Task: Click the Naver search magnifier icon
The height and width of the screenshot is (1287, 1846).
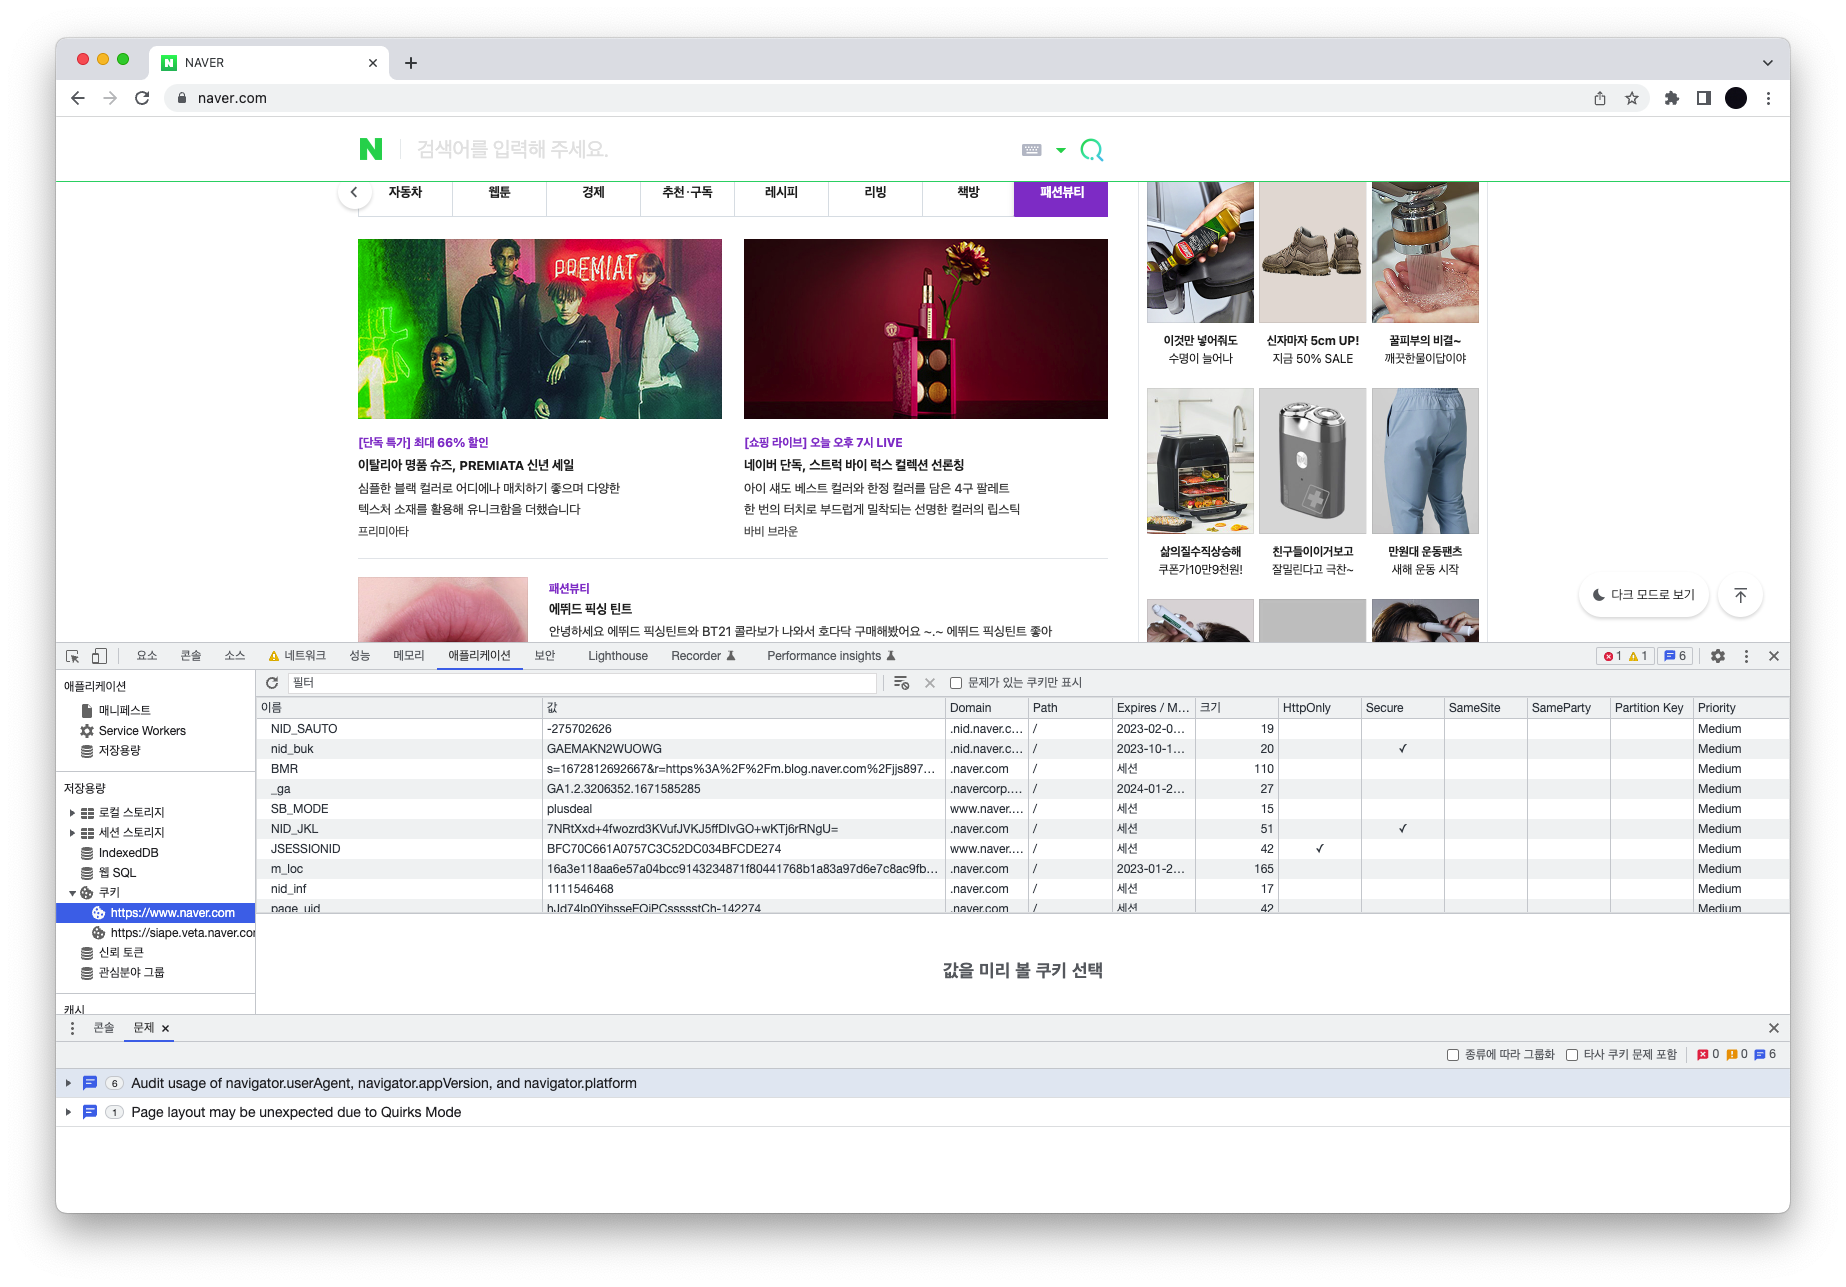Action: [1092, 150]
